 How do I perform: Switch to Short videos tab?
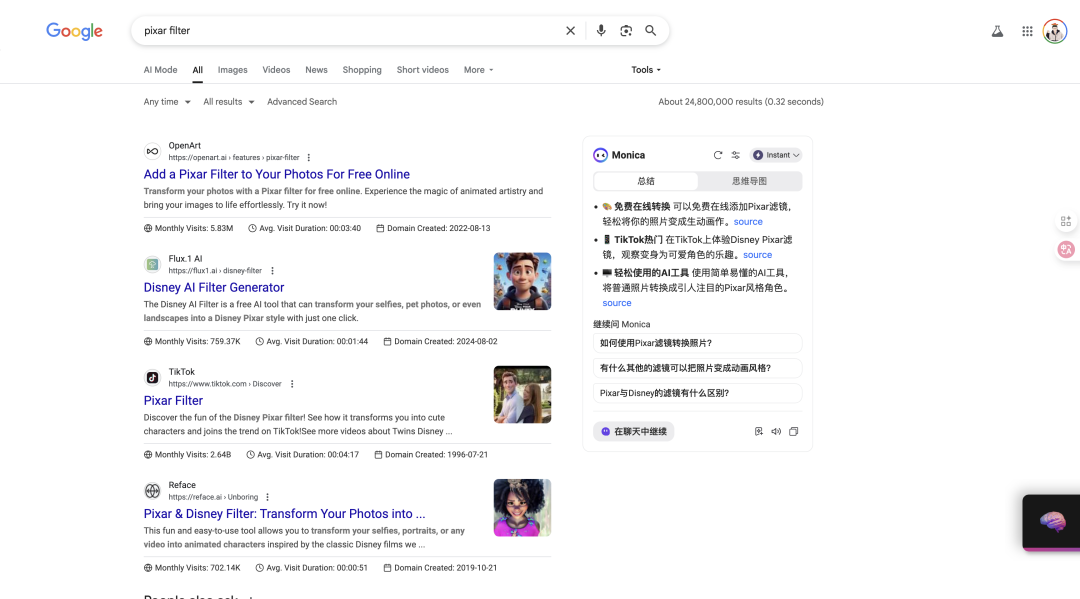(x=422, y=70)
